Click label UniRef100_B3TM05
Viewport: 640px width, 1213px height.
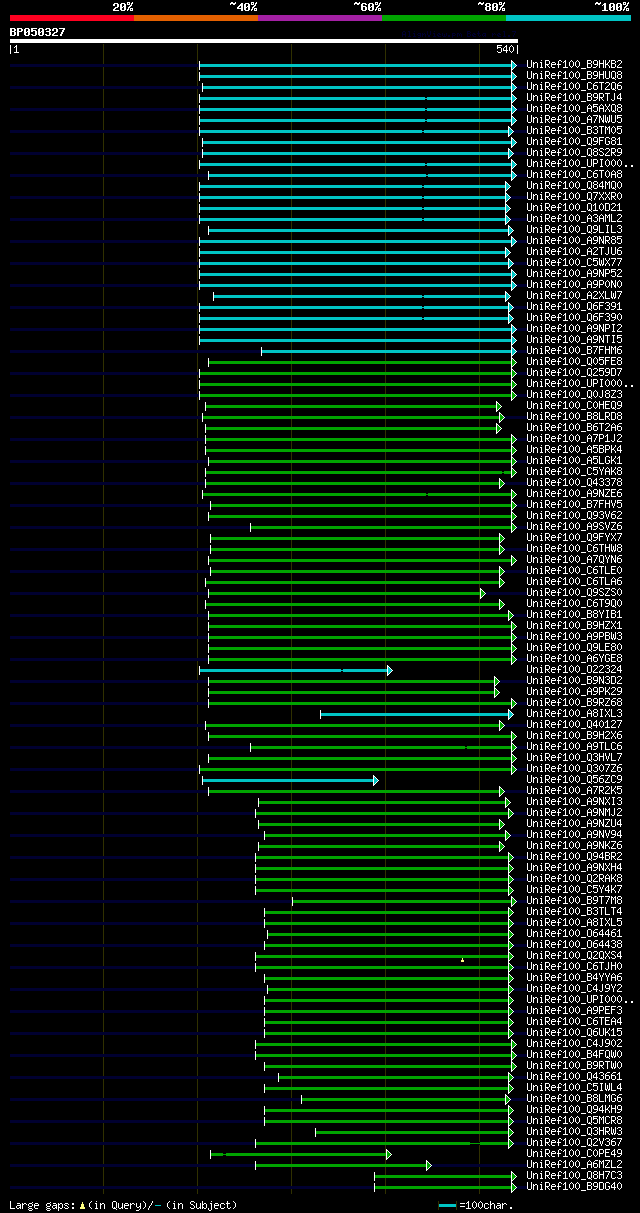(x=574, y=130)
